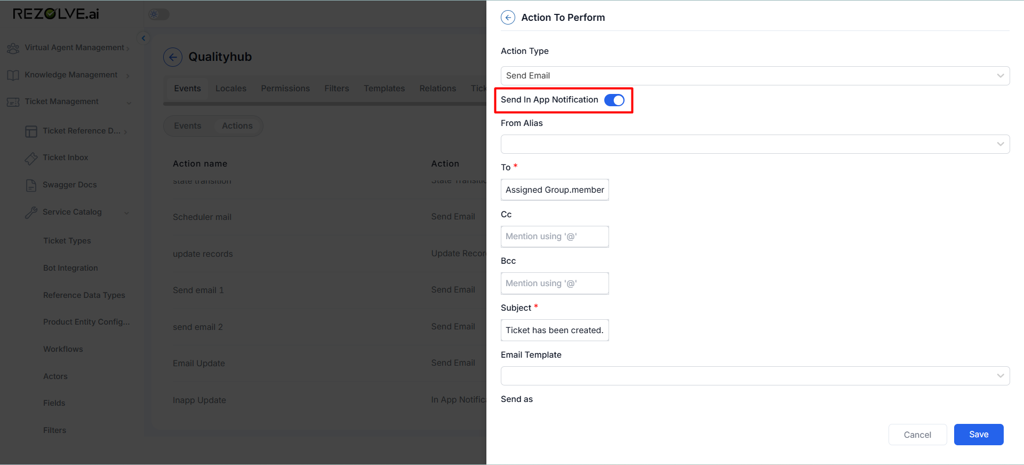
Task: Click the Ticket Reference Data icon
Action: [x=31, y=131]
